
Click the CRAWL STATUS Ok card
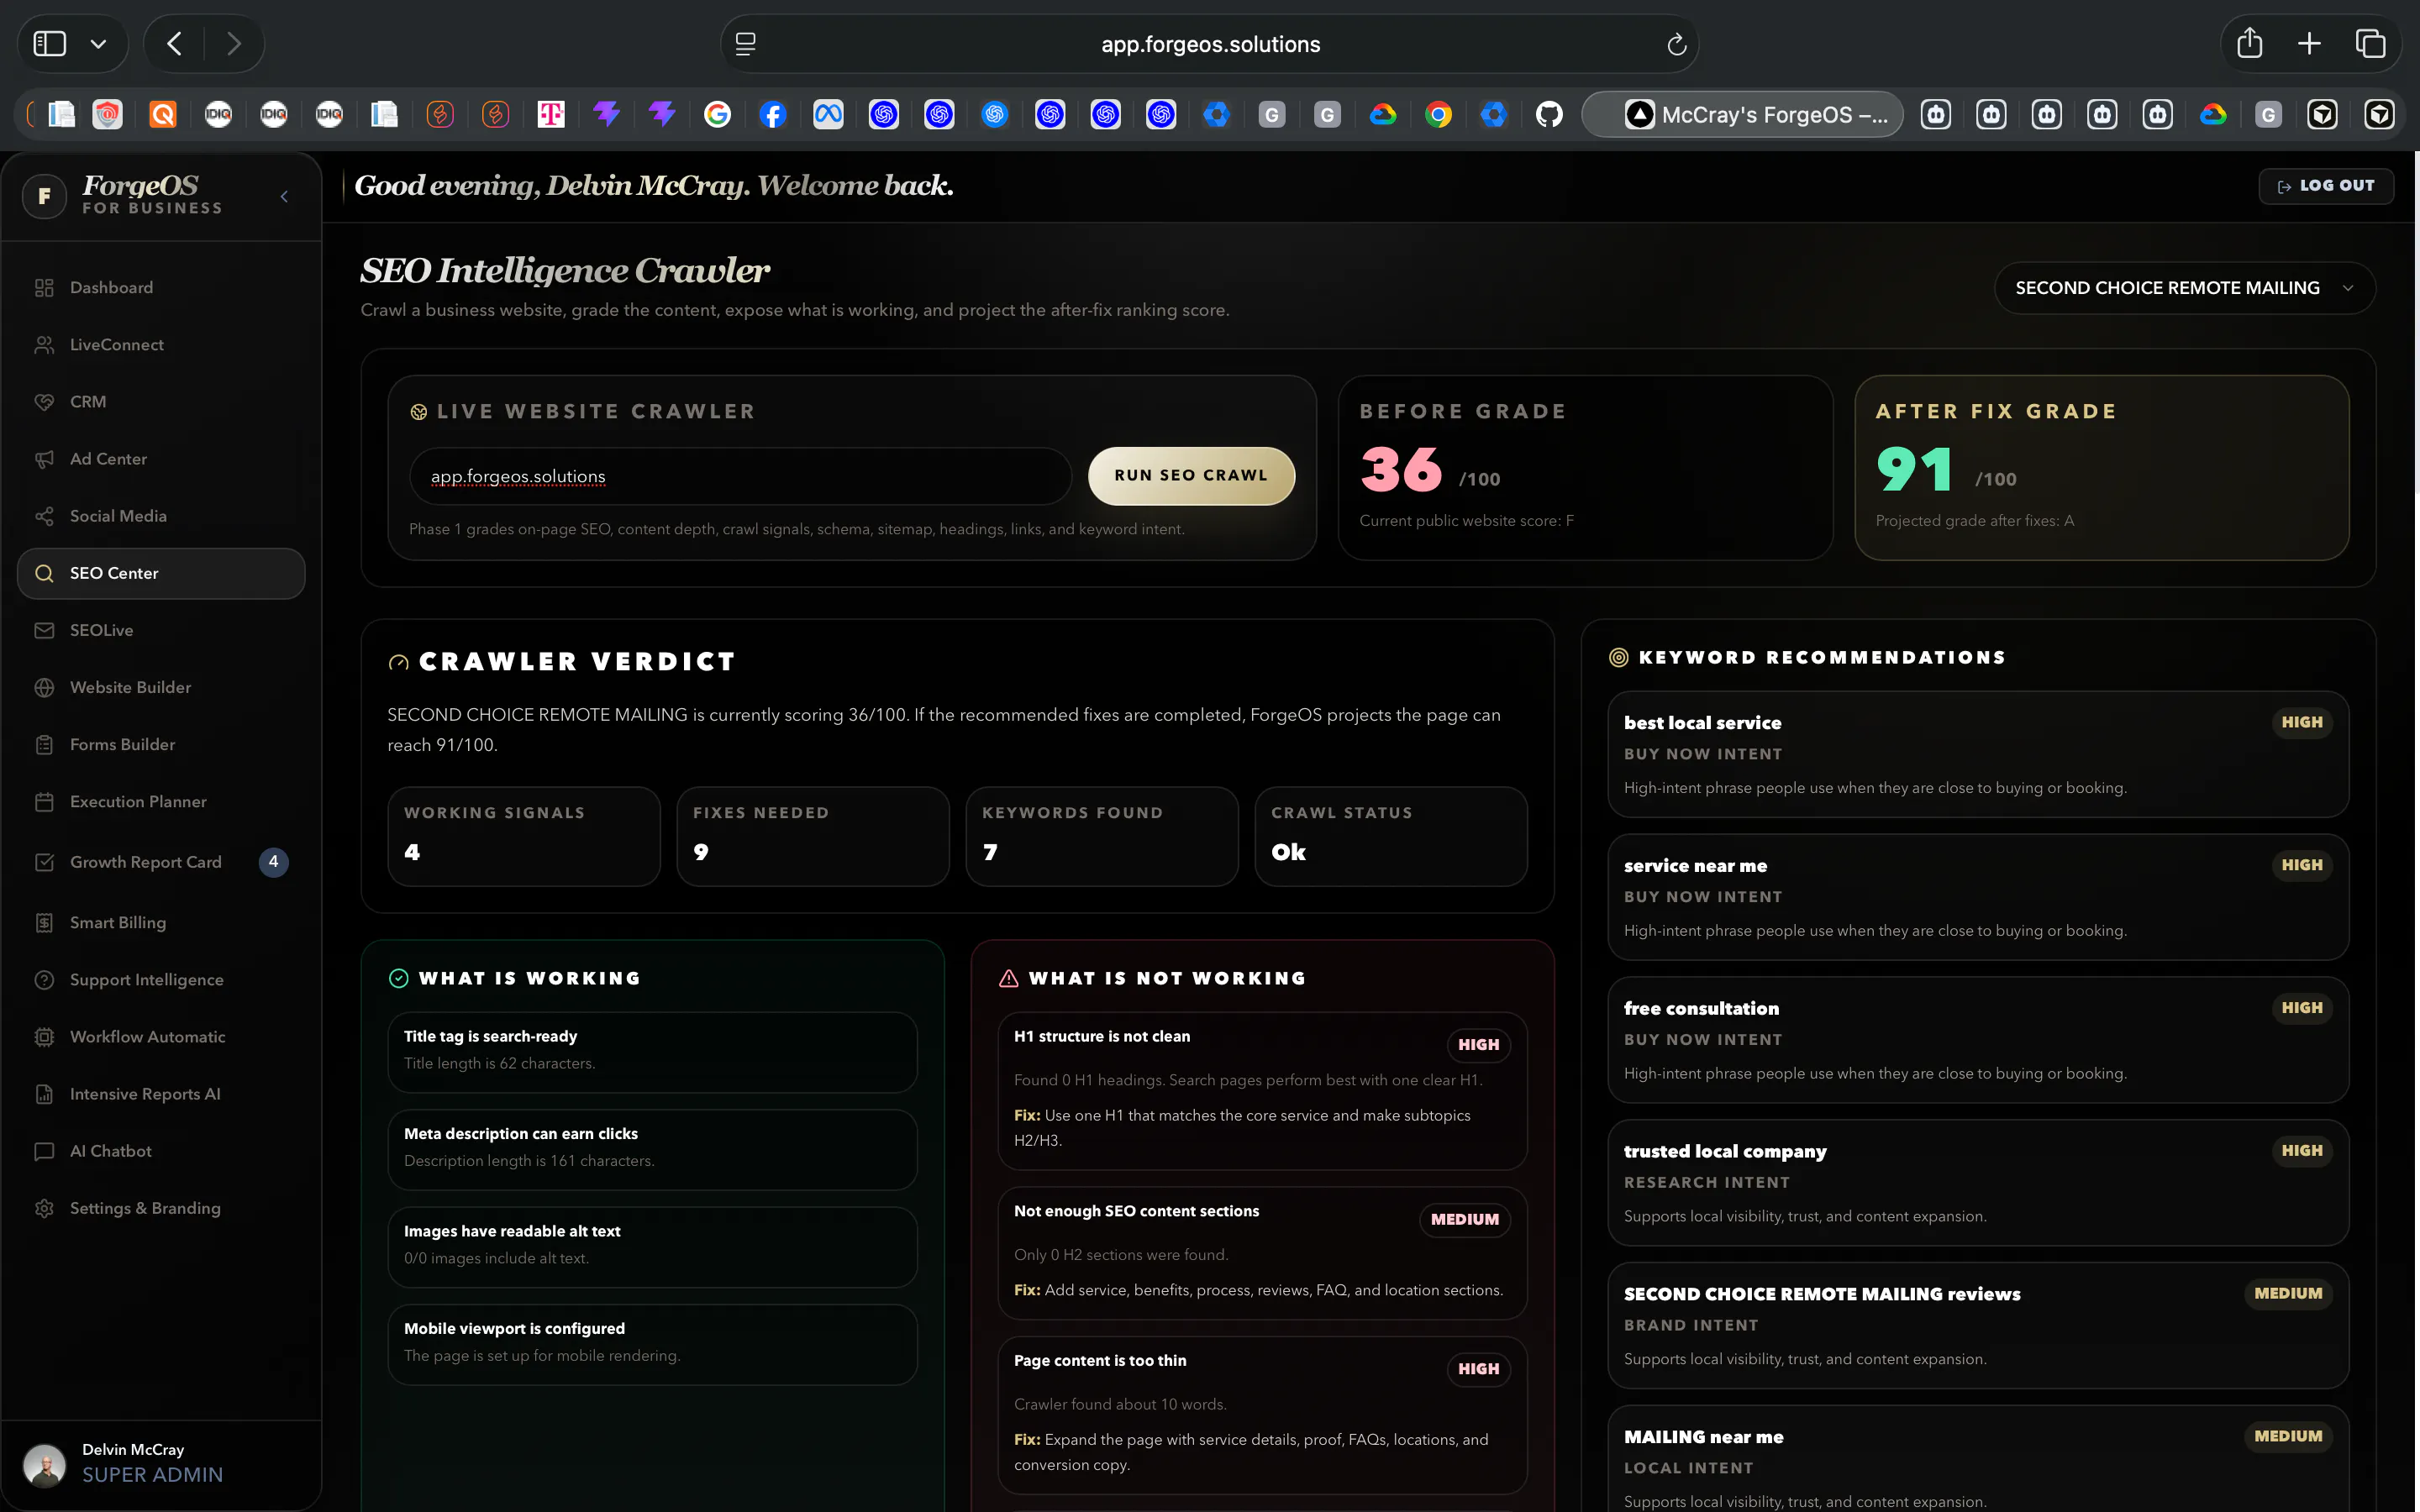click(1391, 836)
